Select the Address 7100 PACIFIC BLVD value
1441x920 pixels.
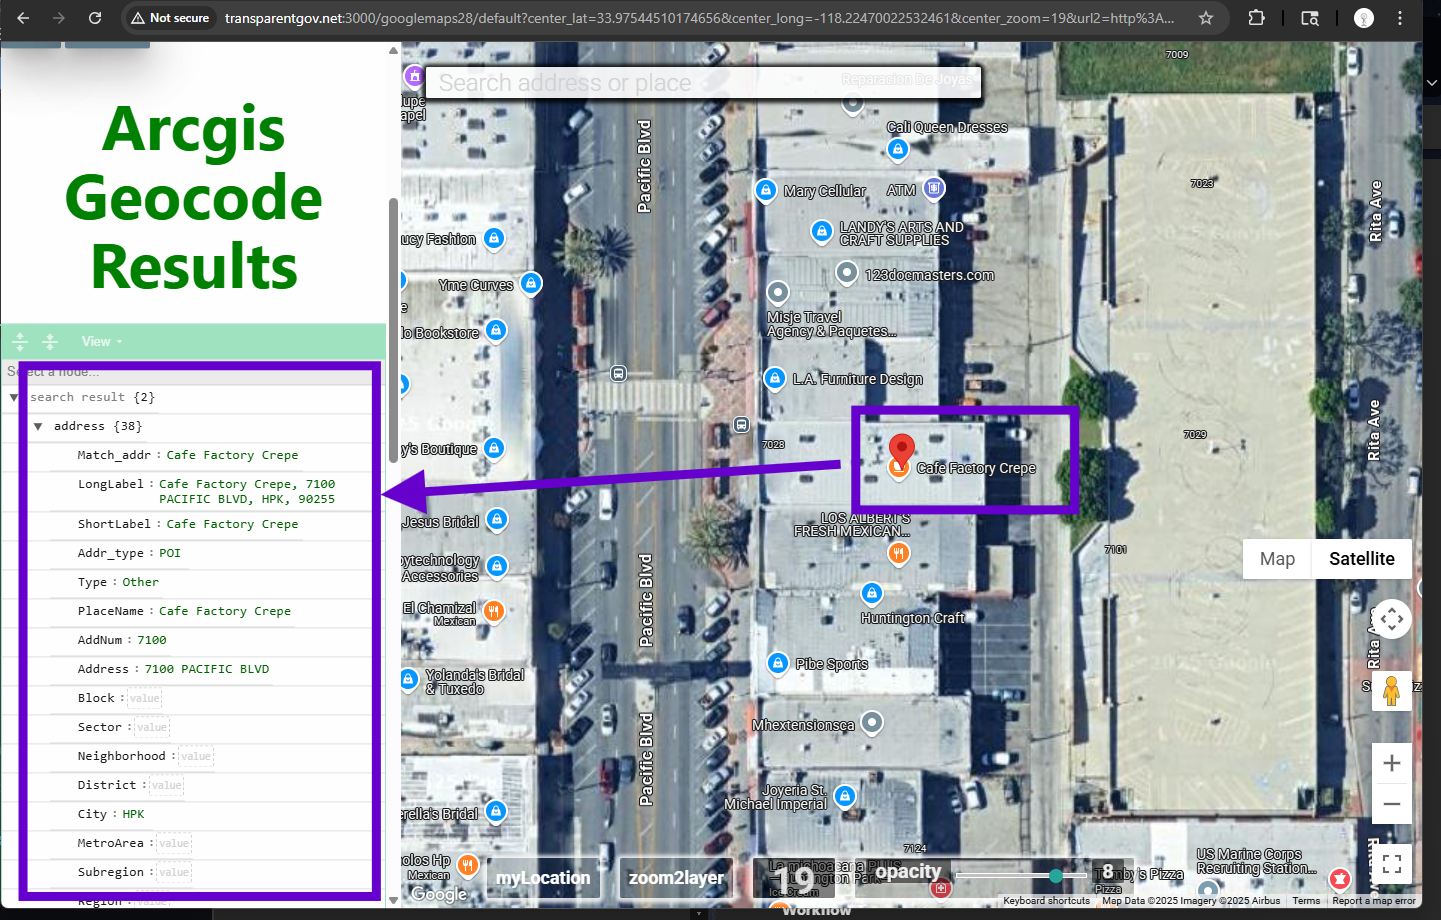207,669
